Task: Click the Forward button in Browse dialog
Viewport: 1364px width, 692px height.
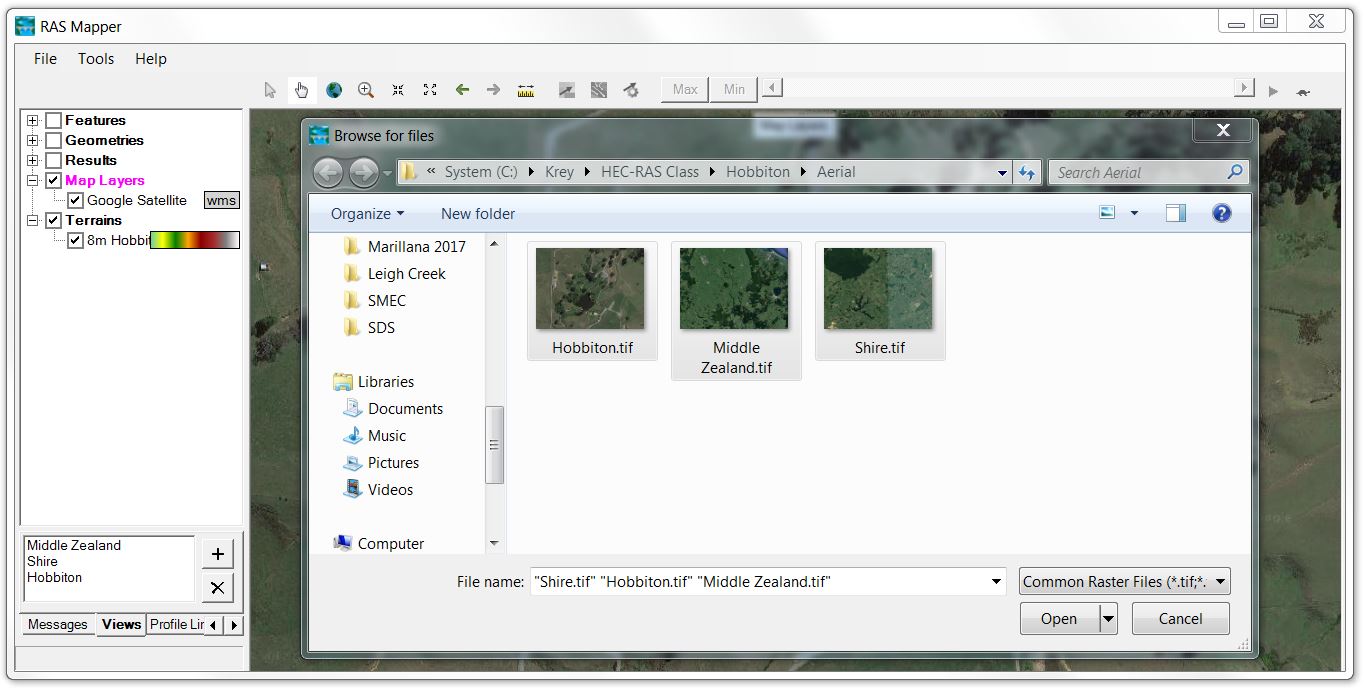Action: click(x=364, y=173)
